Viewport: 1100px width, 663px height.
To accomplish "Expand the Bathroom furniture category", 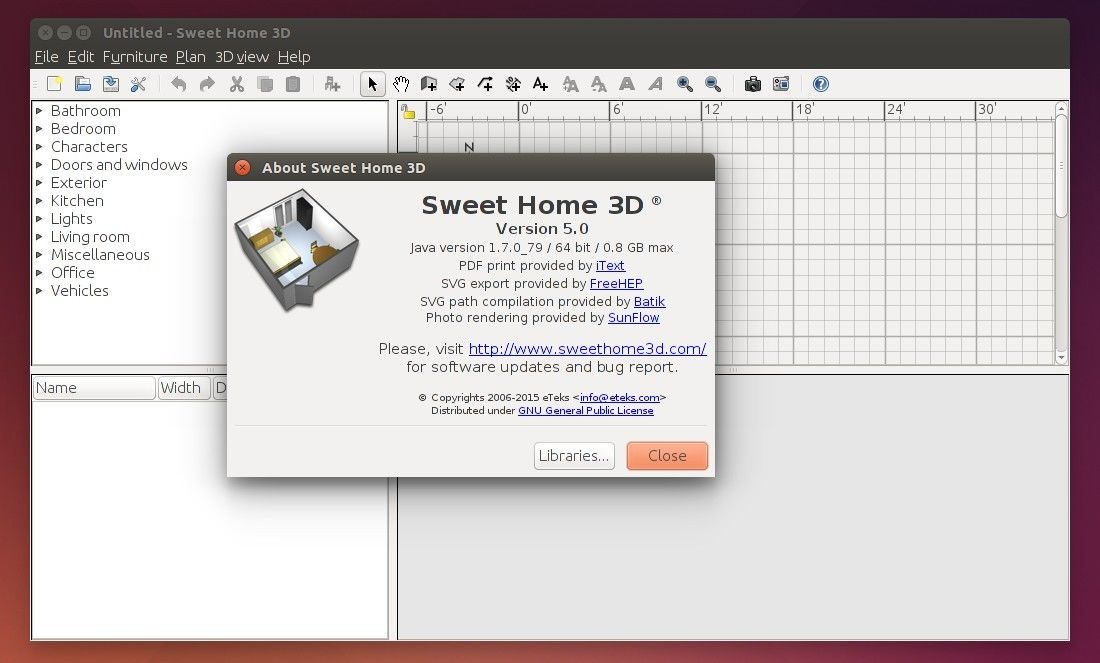I will coord(39,110).
